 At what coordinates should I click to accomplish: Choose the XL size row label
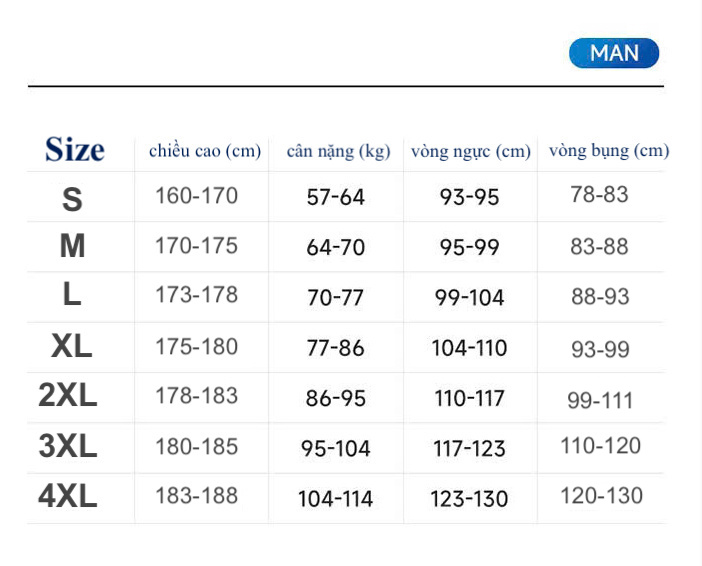point(72,346)
